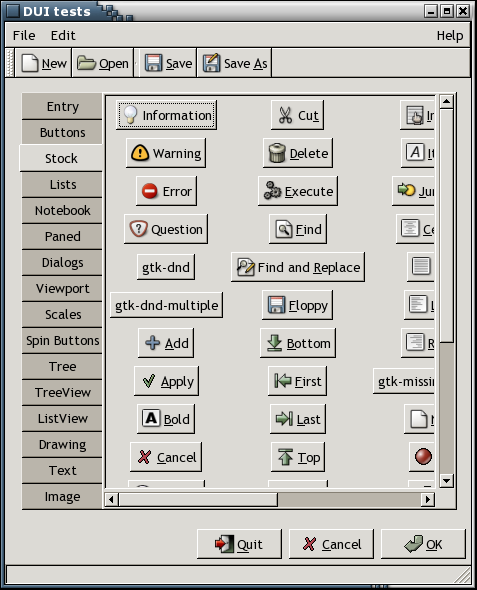
Task: Switch to the Scales tab
Action: coord(62,314)
